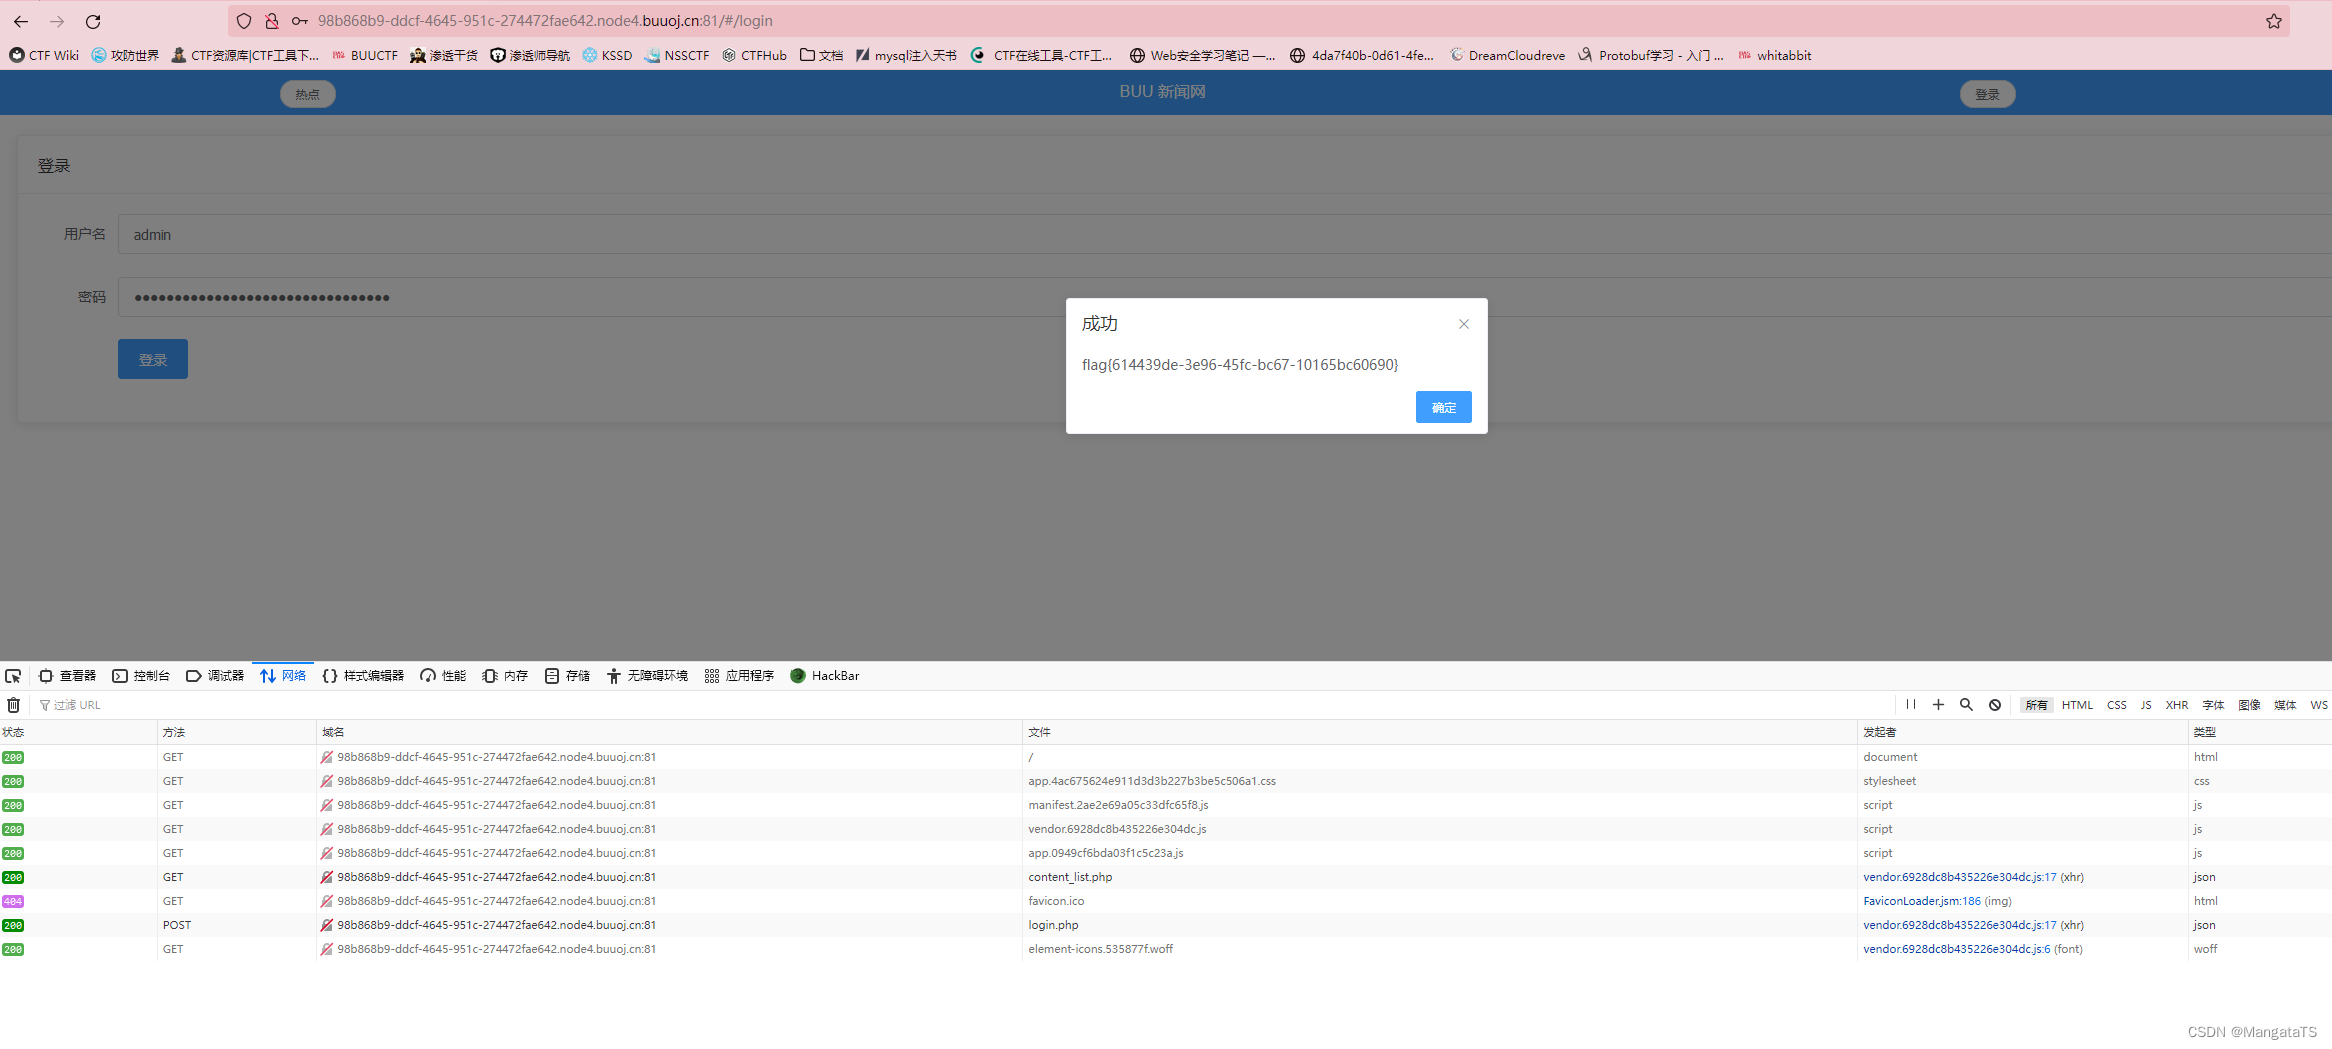Click the blue 登录 submit button
The width and height of the screenshot is (2332, 1049).
[153, 359]
